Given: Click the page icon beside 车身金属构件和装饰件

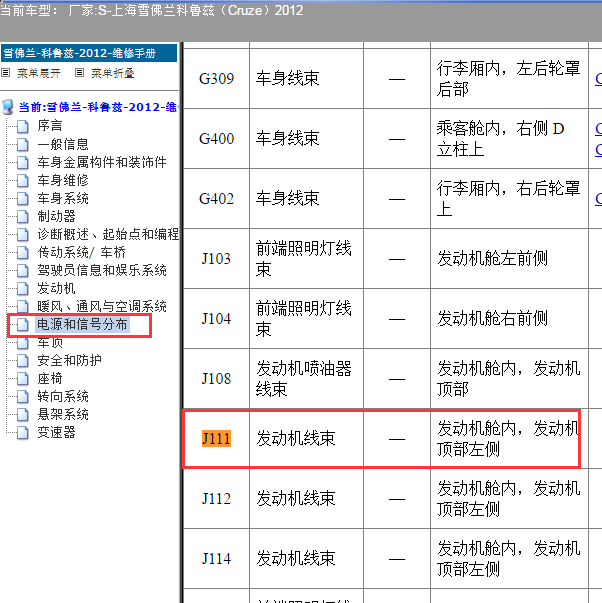Looking at the screenshot, I should (23, 162).
